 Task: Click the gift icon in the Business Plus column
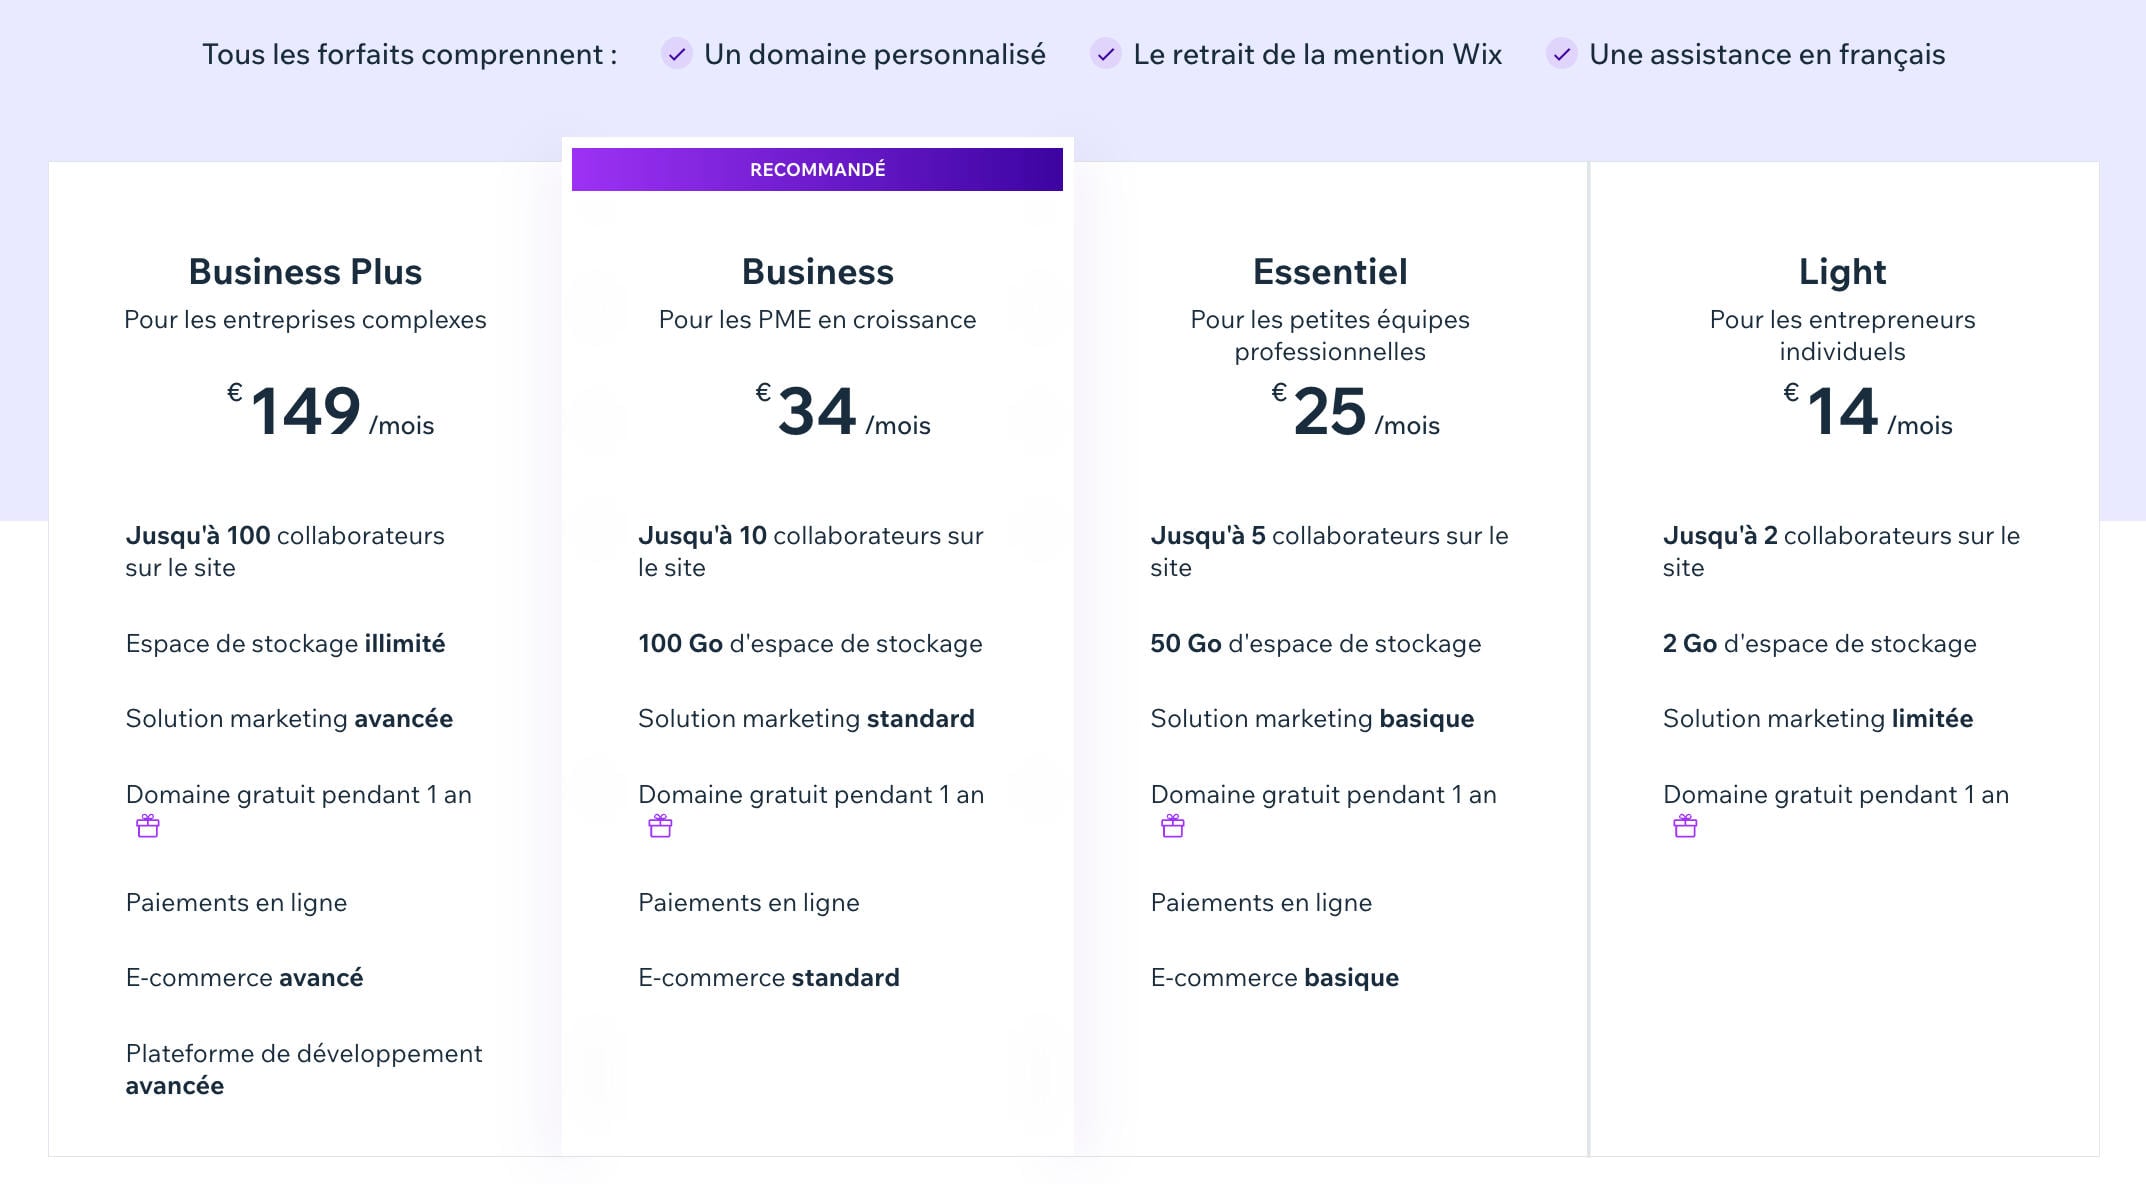(x=148, y=826)
